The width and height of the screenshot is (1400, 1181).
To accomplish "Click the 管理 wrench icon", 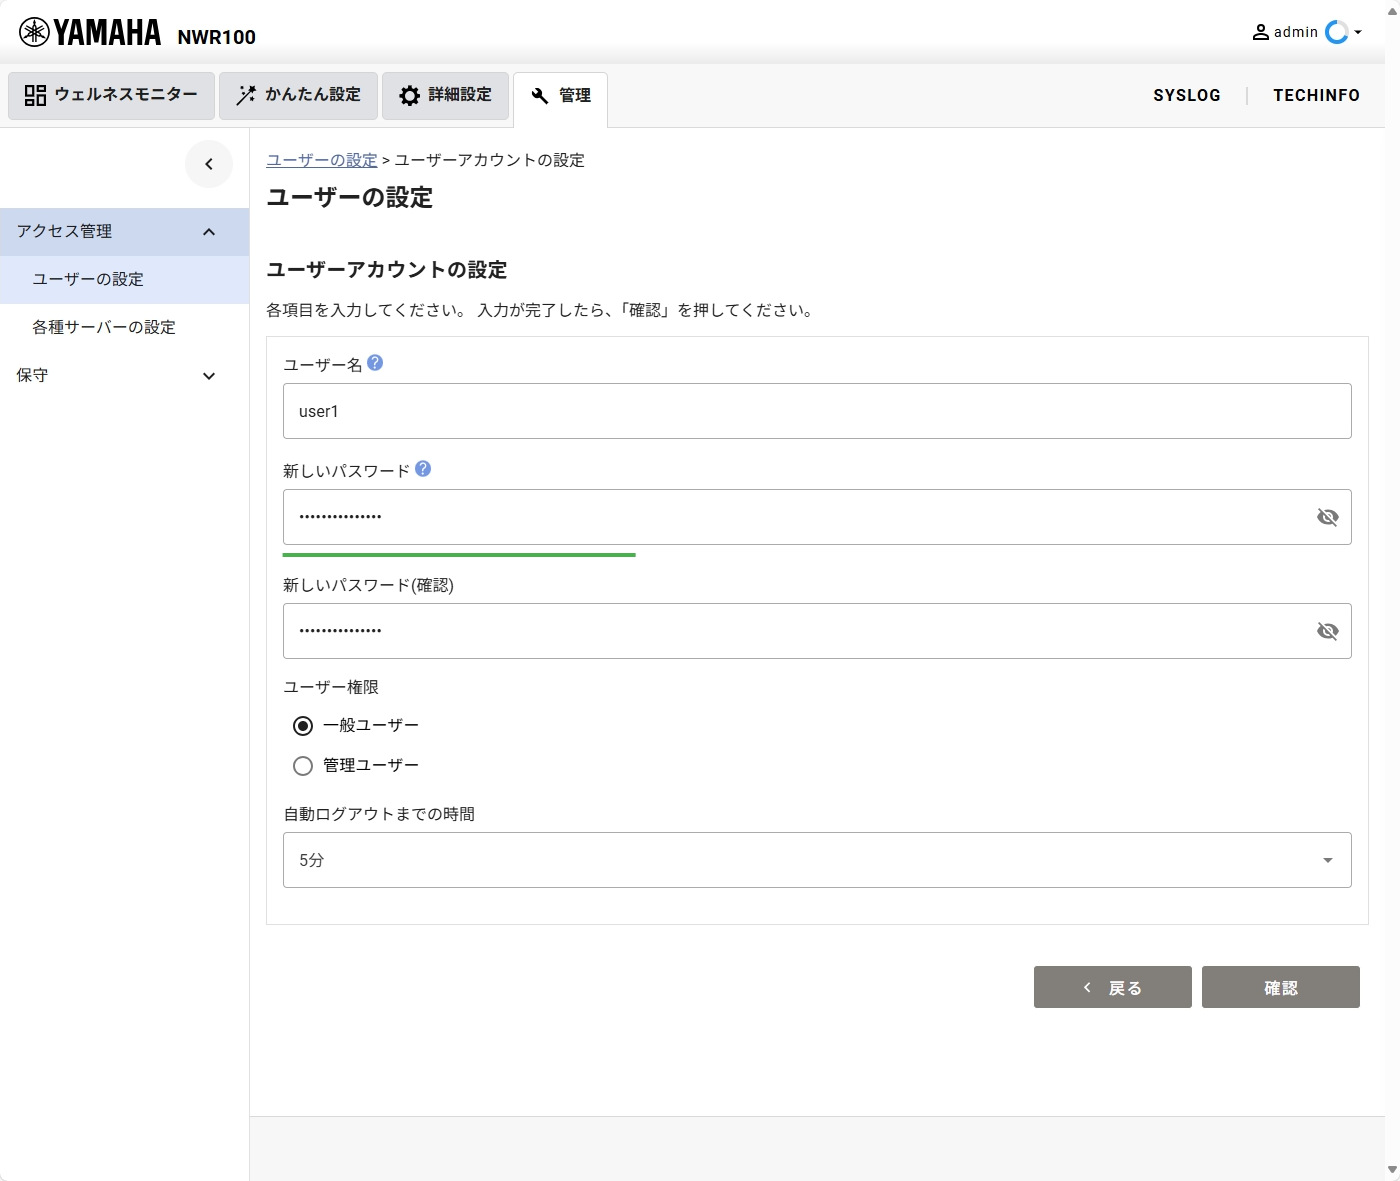I will point(541,96).
